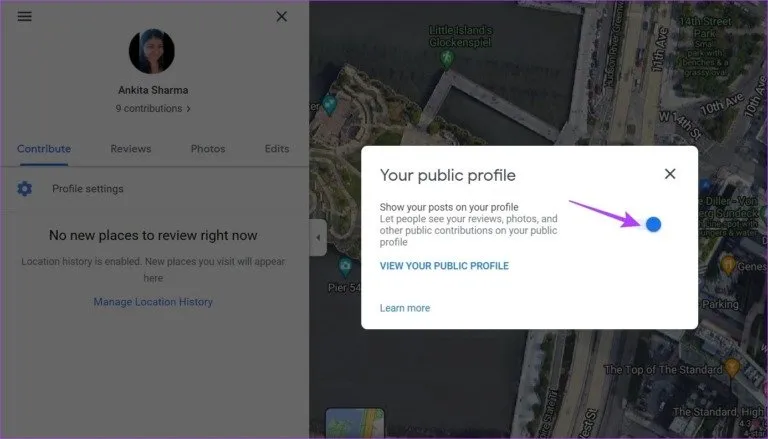768x439 pixels.
Task: Click the map layers thumbnail
Action: tap(355, 423)
